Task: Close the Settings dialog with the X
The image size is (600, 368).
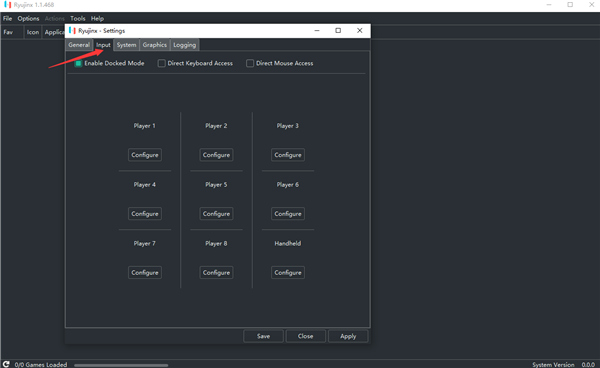Action: tap(359, 31)
